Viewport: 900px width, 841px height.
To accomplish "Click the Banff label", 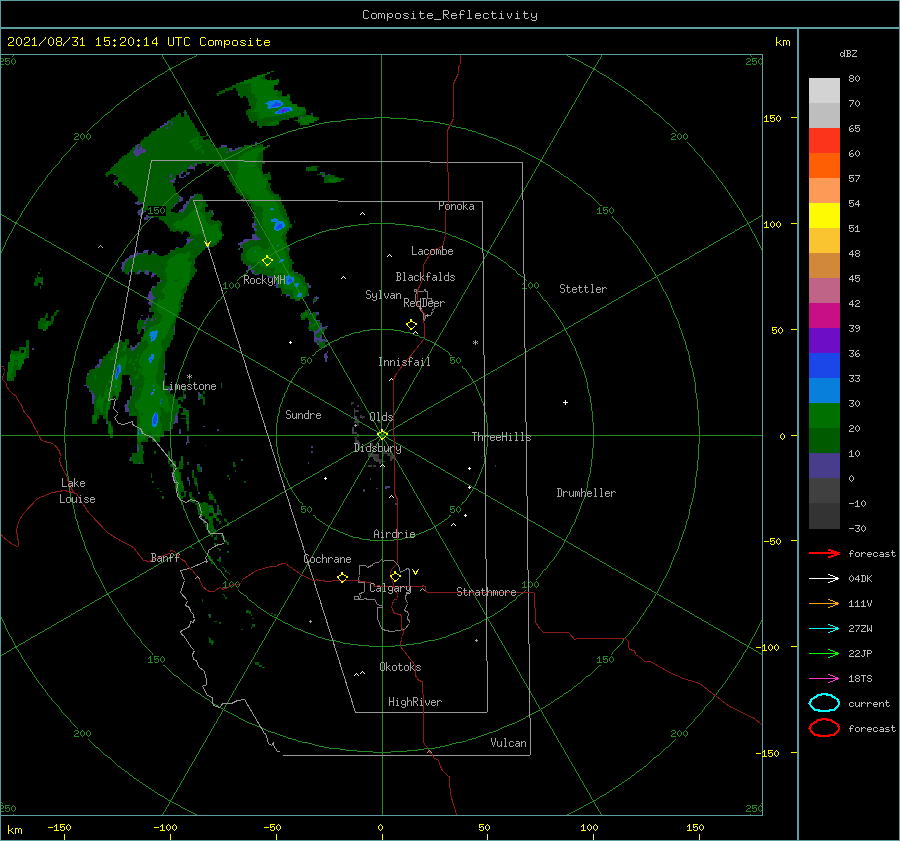I will (x=165, y=557).
